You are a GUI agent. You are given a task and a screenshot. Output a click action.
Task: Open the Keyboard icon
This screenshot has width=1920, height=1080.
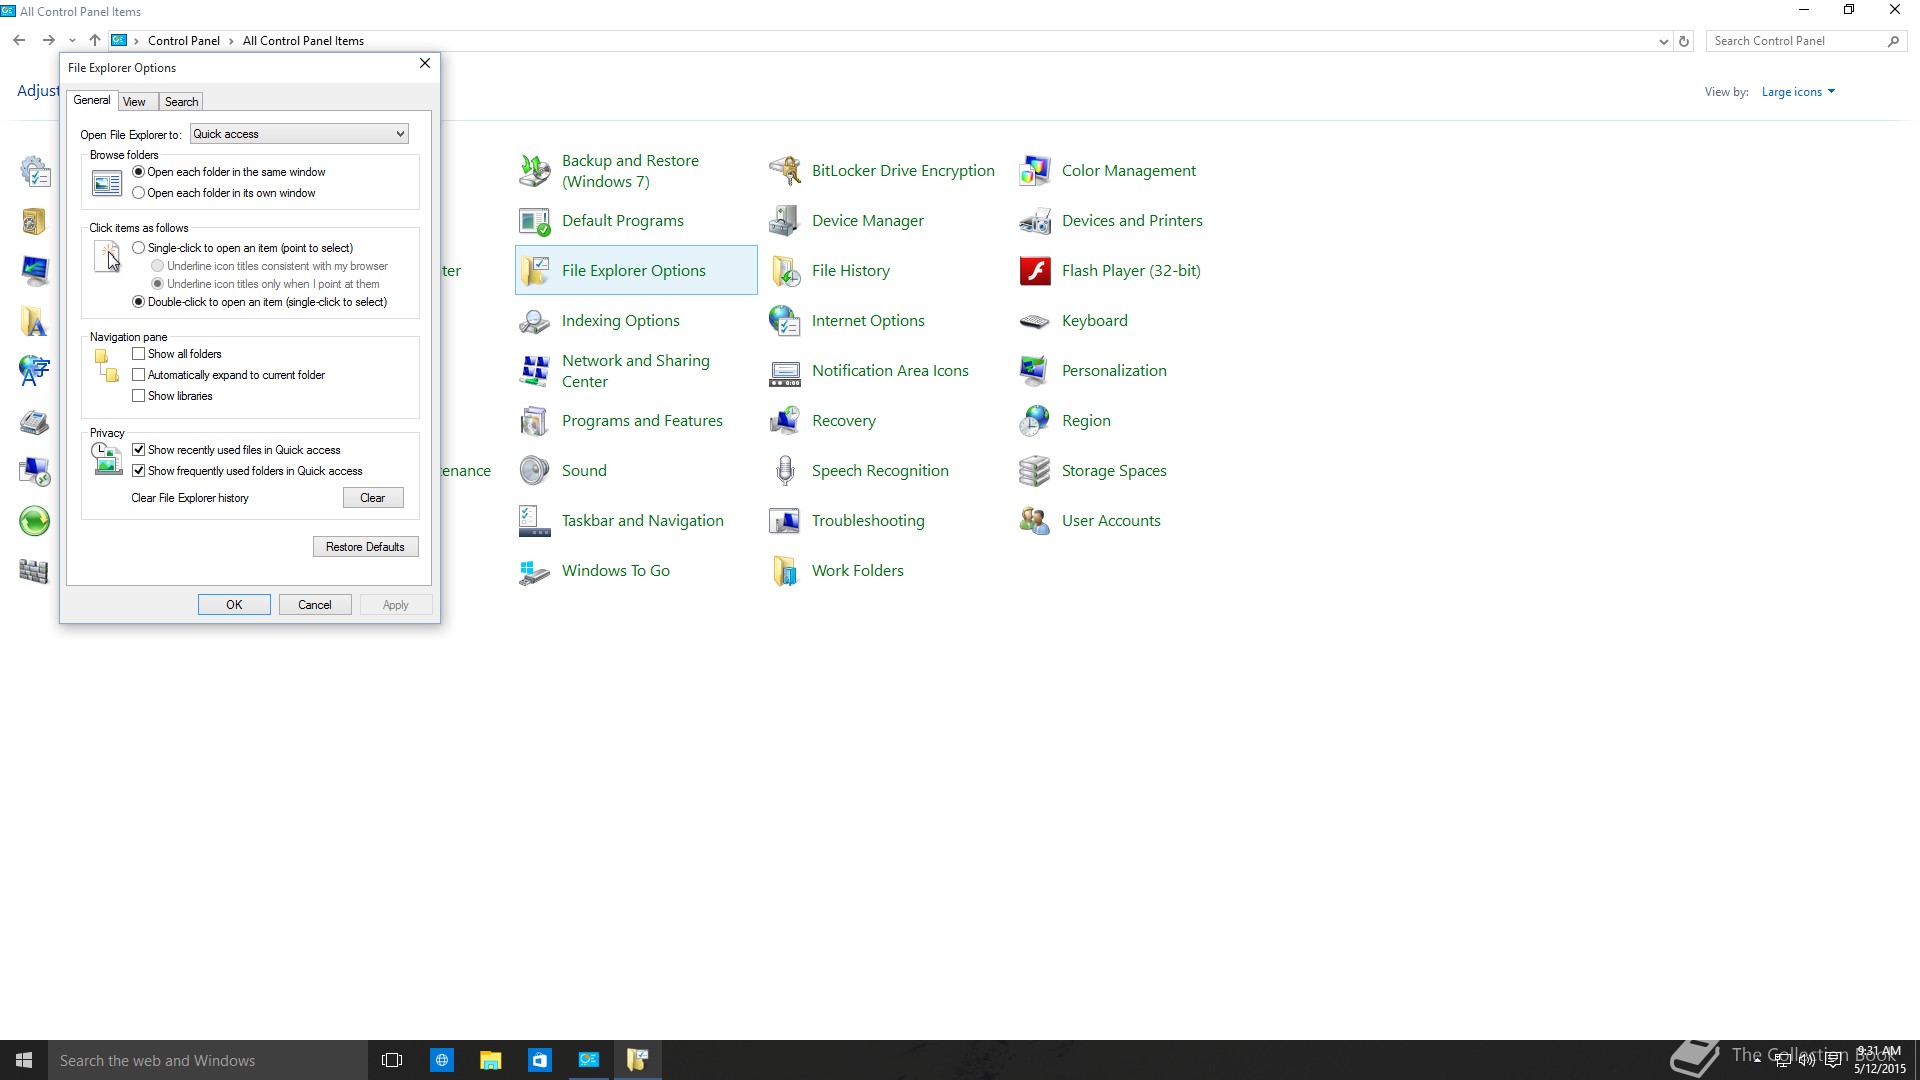click(x=1035, y=321)
